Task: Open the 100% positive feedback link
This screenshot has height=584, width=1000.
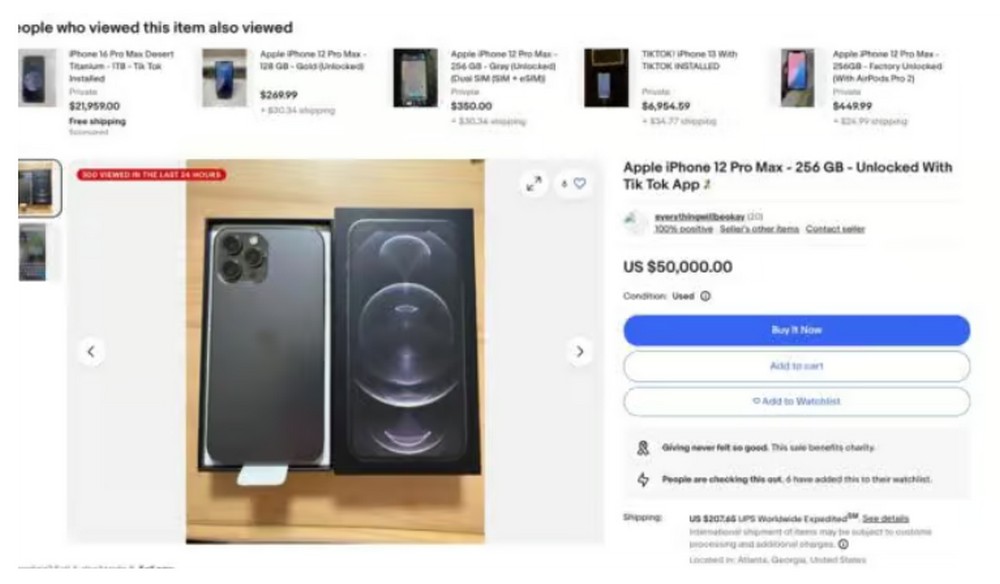Action: click(x=683, y=229)
